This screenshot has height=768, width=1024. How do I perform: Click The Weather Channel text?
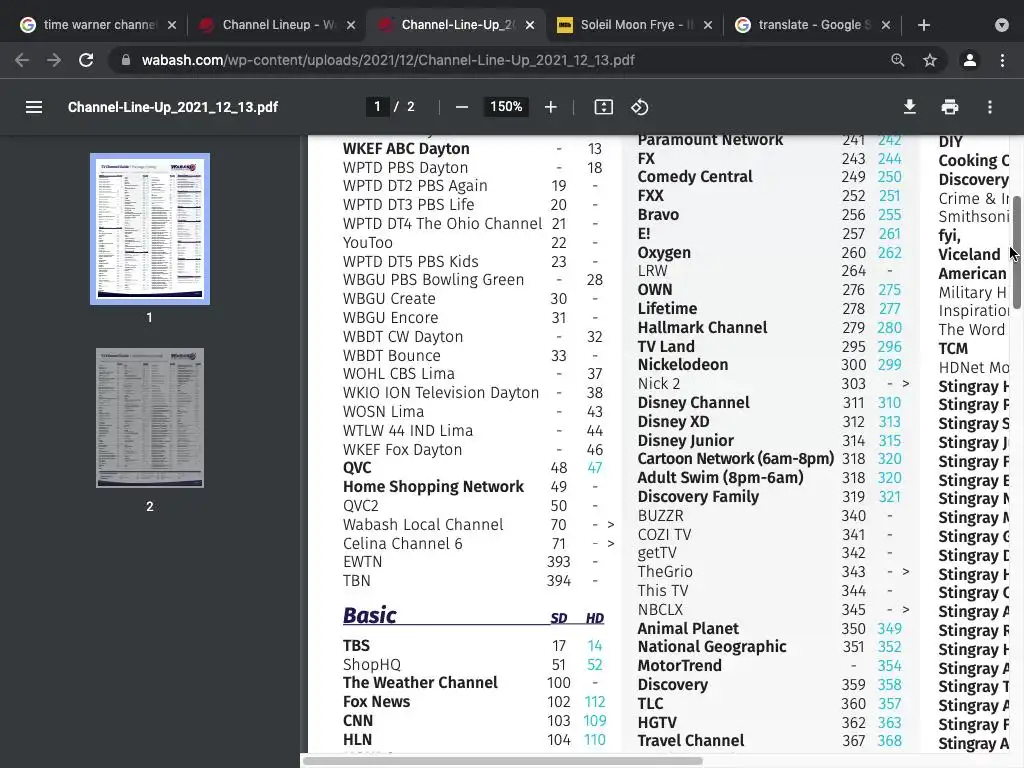pos(420,682)
